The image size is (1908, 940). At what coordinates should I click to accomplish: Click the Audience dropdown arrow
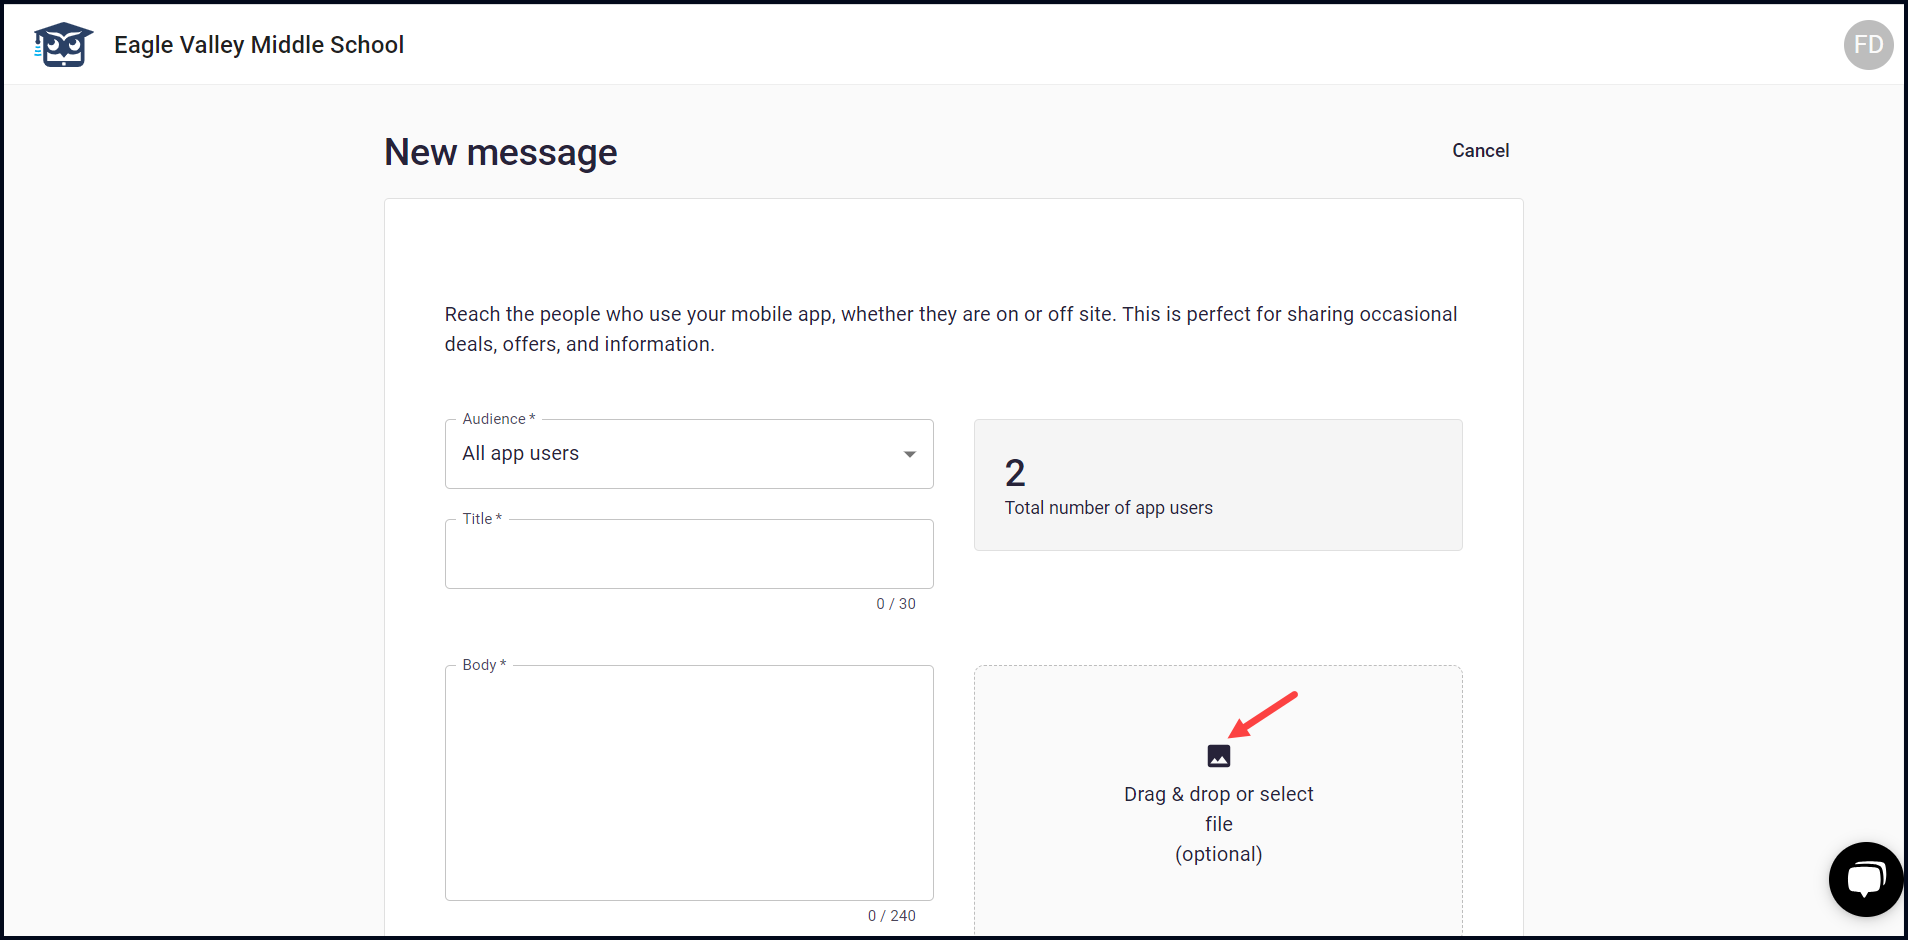(x=909, y=454)
